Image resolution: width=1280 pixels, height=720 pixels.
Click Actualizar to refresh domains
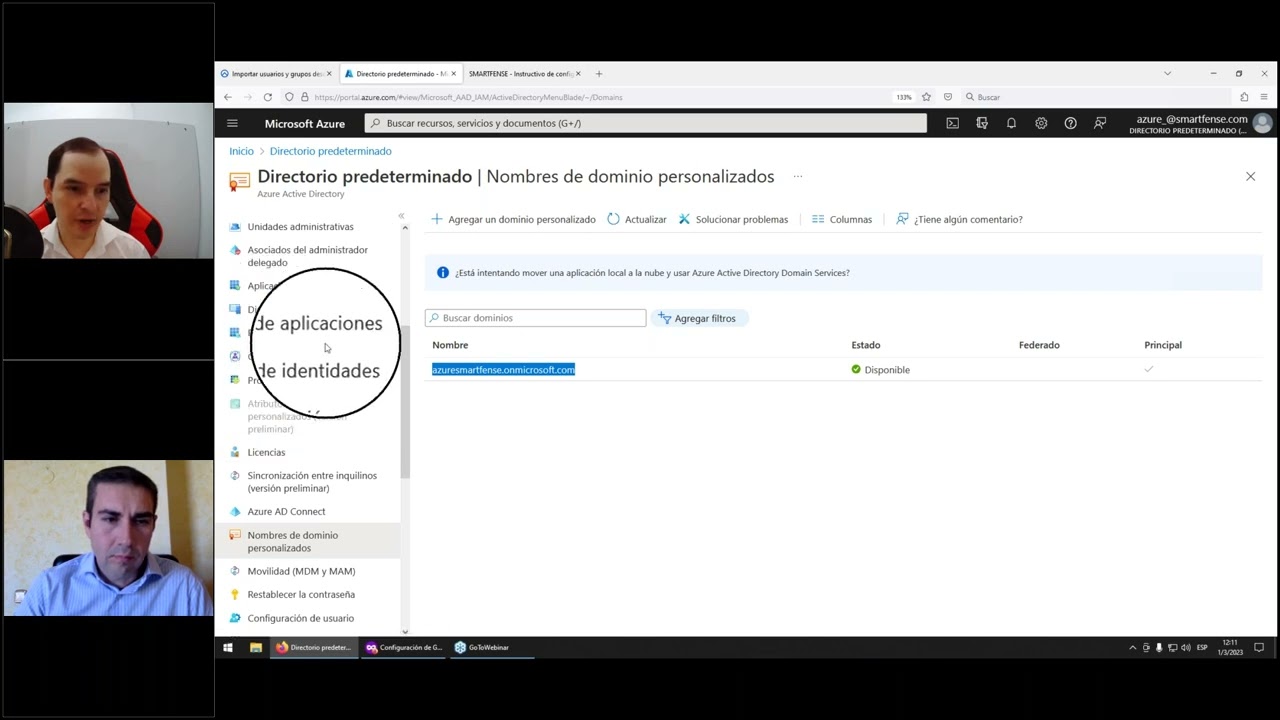click(x=637, y=219)
